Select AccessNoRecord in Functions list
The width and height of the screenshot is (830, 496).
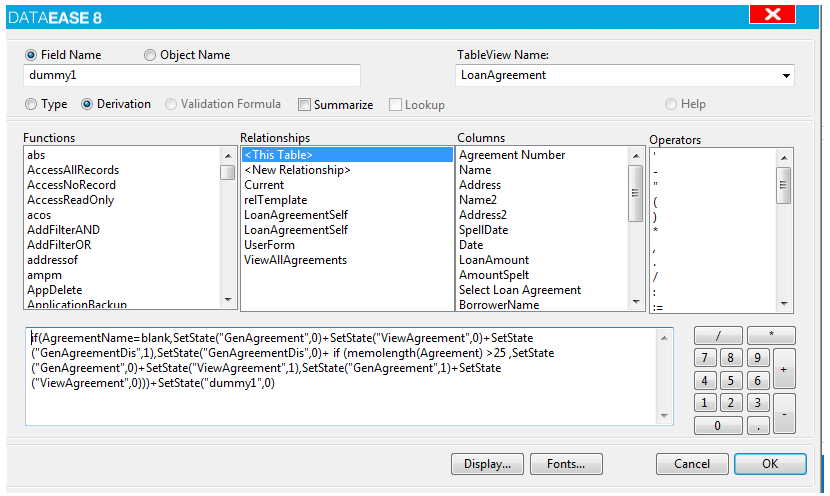[x=71, y=185]
